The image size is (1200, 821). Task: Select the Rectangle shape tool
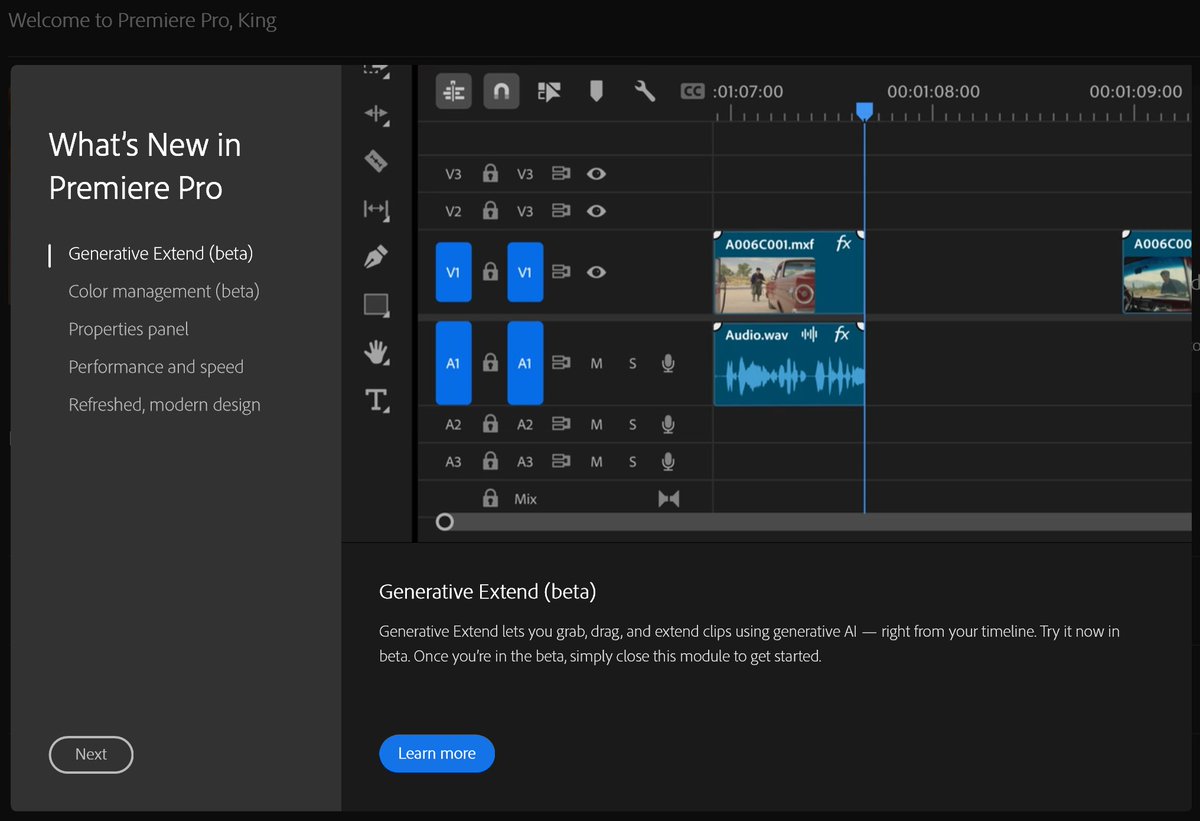tap(376, 305)
